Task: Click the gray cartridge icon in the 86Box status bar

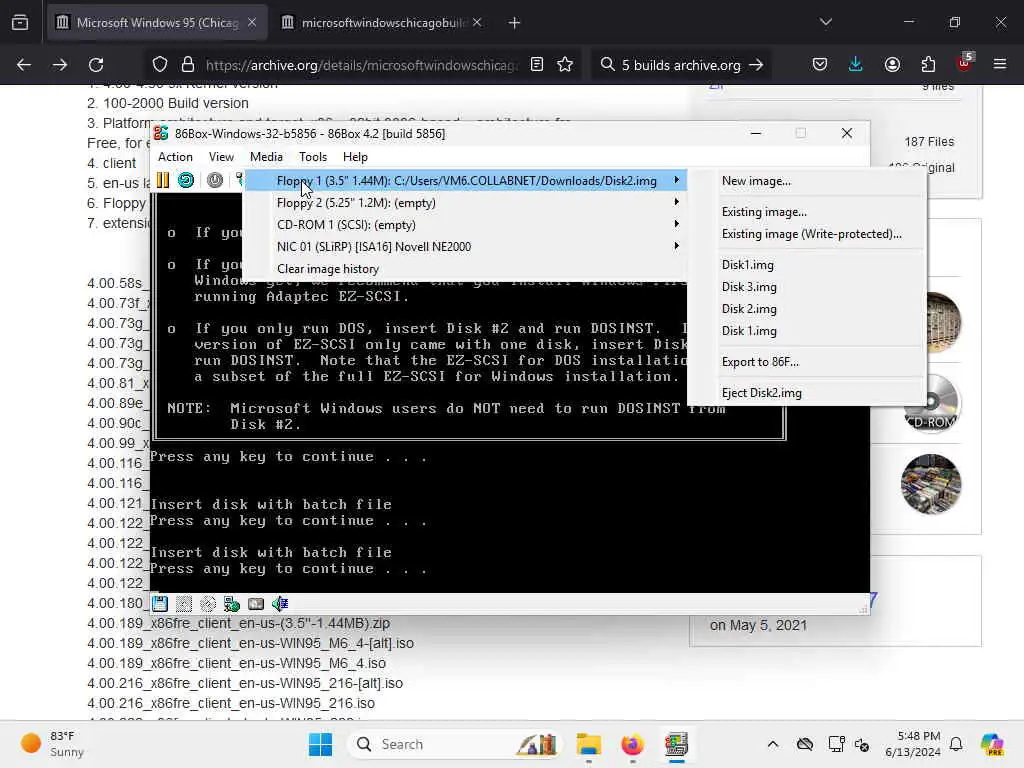Action: pos(256,603)
